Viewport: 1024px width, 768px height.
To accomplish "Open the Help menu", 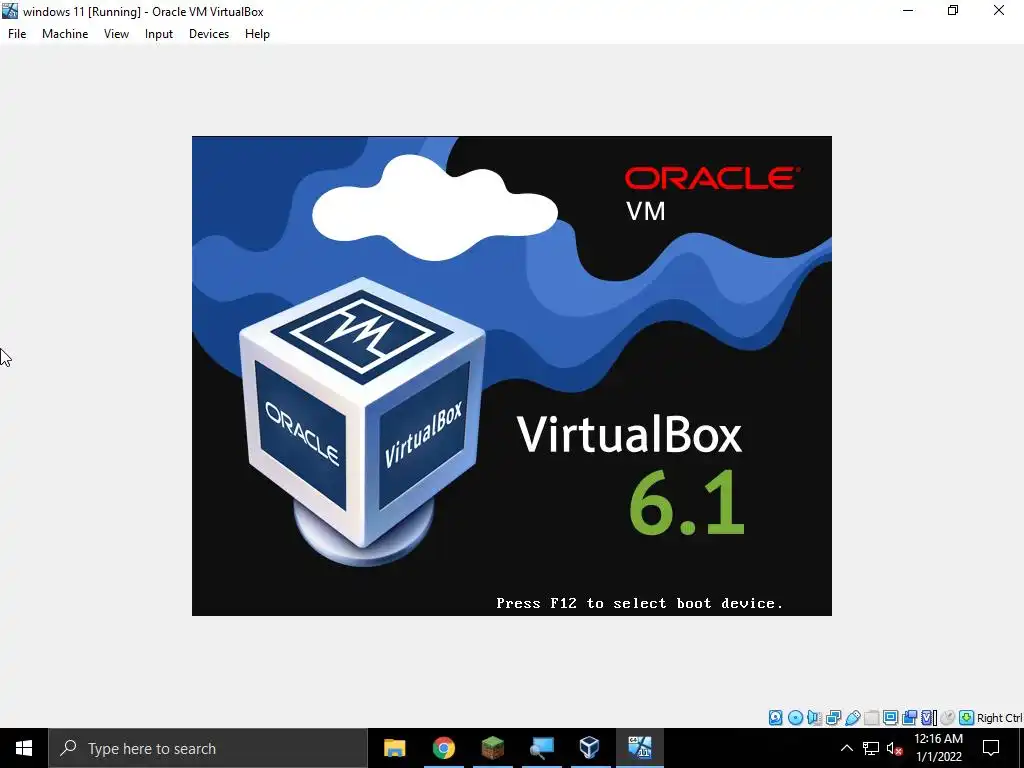I will tap(257, 34).
